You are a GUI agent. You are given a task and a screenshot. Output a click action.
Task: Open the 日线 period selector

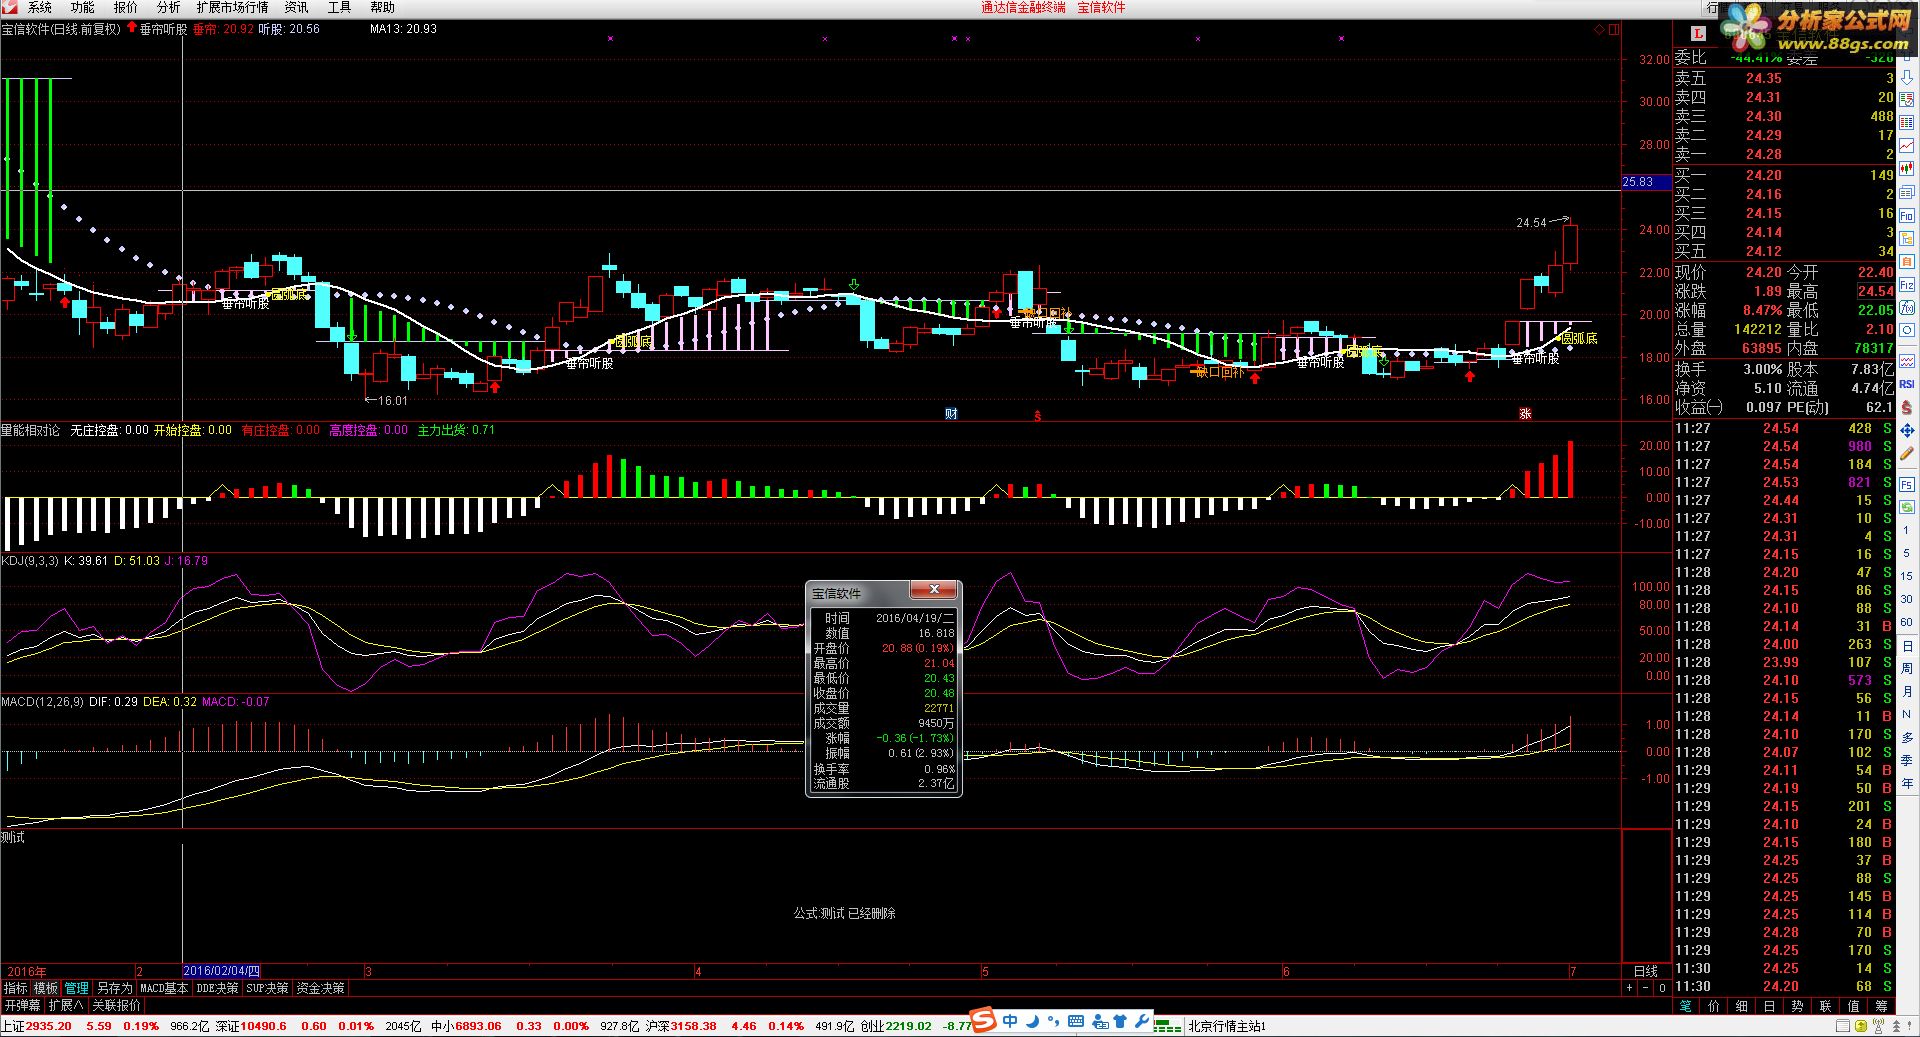(x=1645, y=971)
